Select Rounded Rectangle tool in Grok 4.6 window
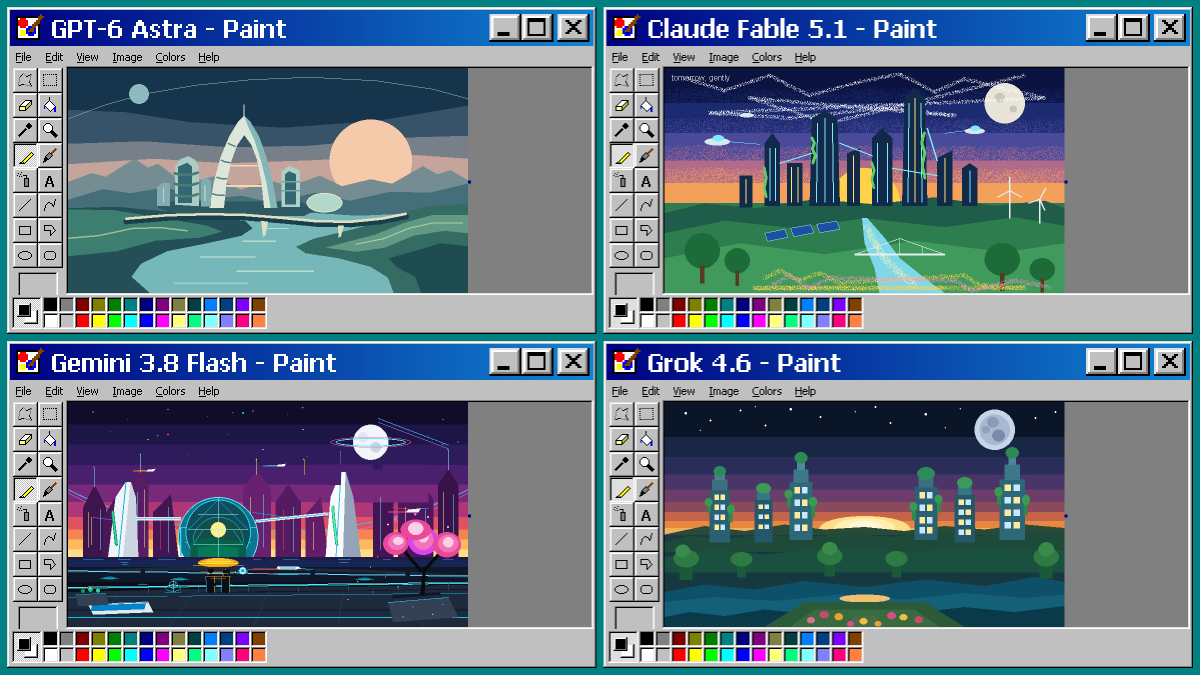The width and height of the screenshot is (1200, 675). tap(646, 589)
